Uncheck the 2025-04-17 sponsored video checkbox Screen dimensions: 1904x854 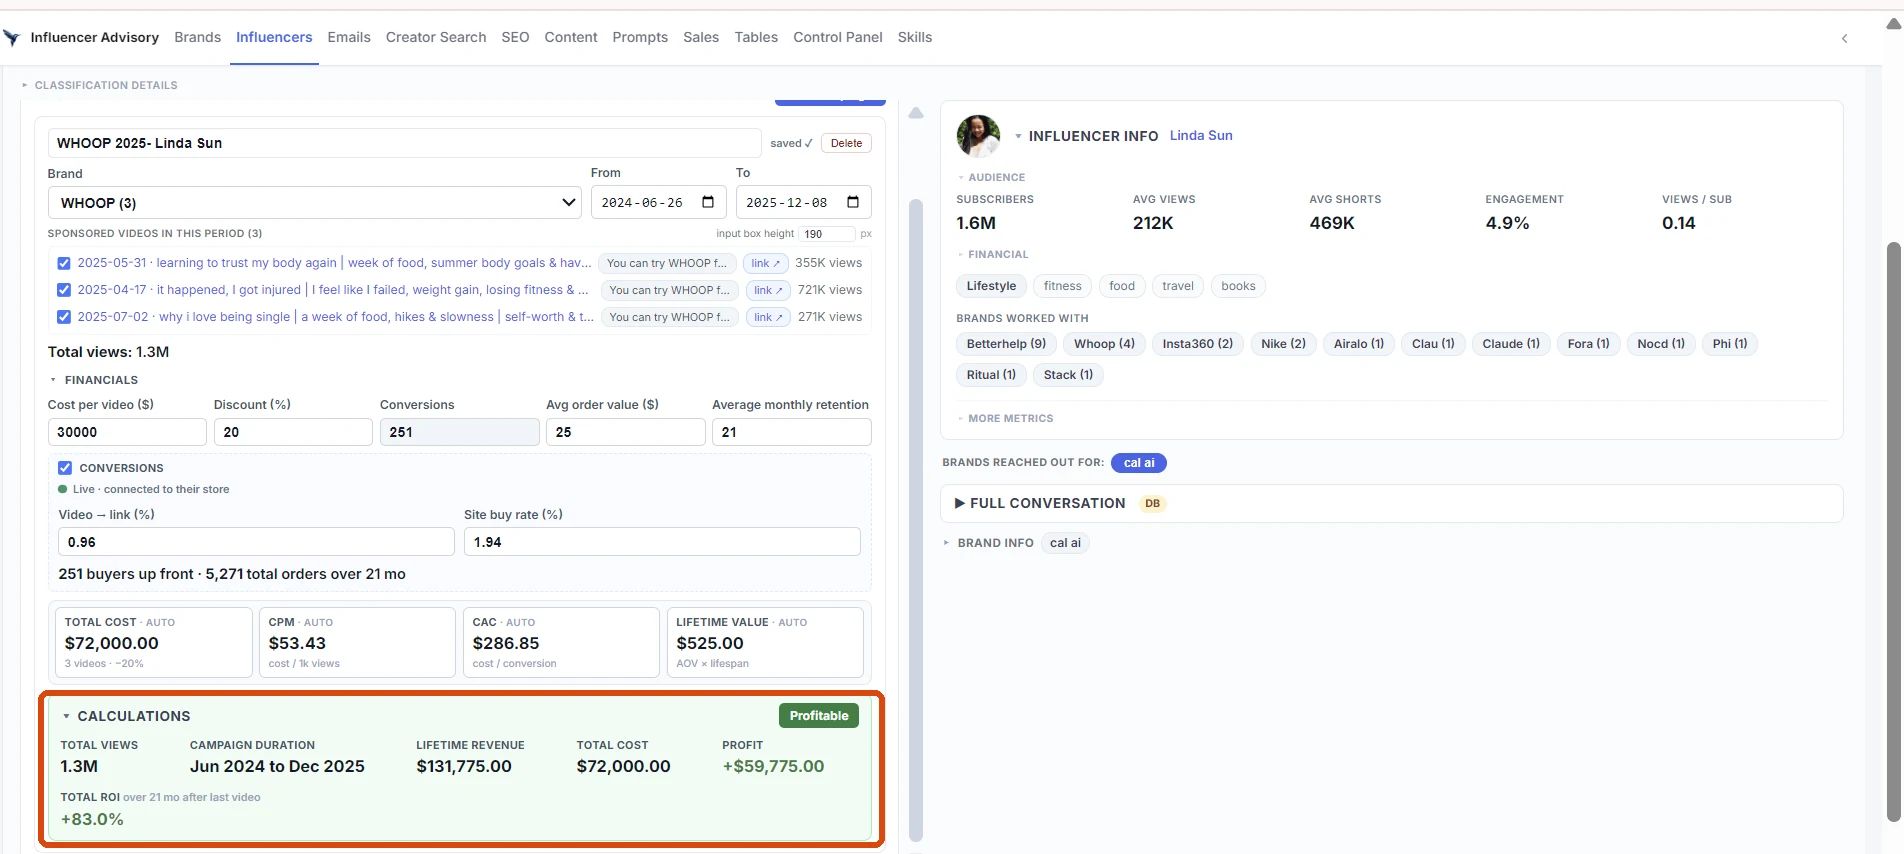[64, 290]
